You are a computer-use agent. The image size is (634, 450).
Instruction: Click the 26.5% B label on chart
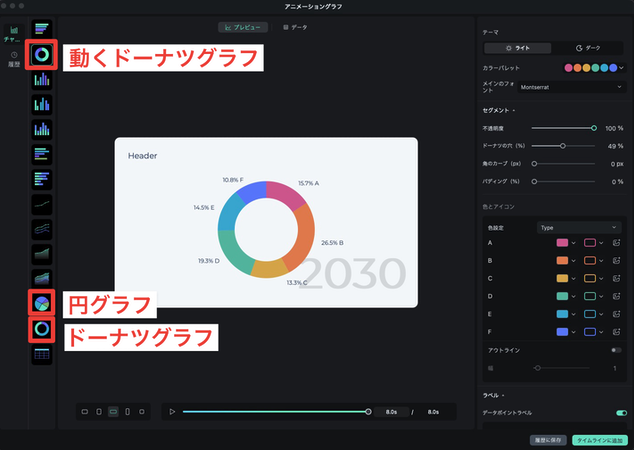(332, 243)
